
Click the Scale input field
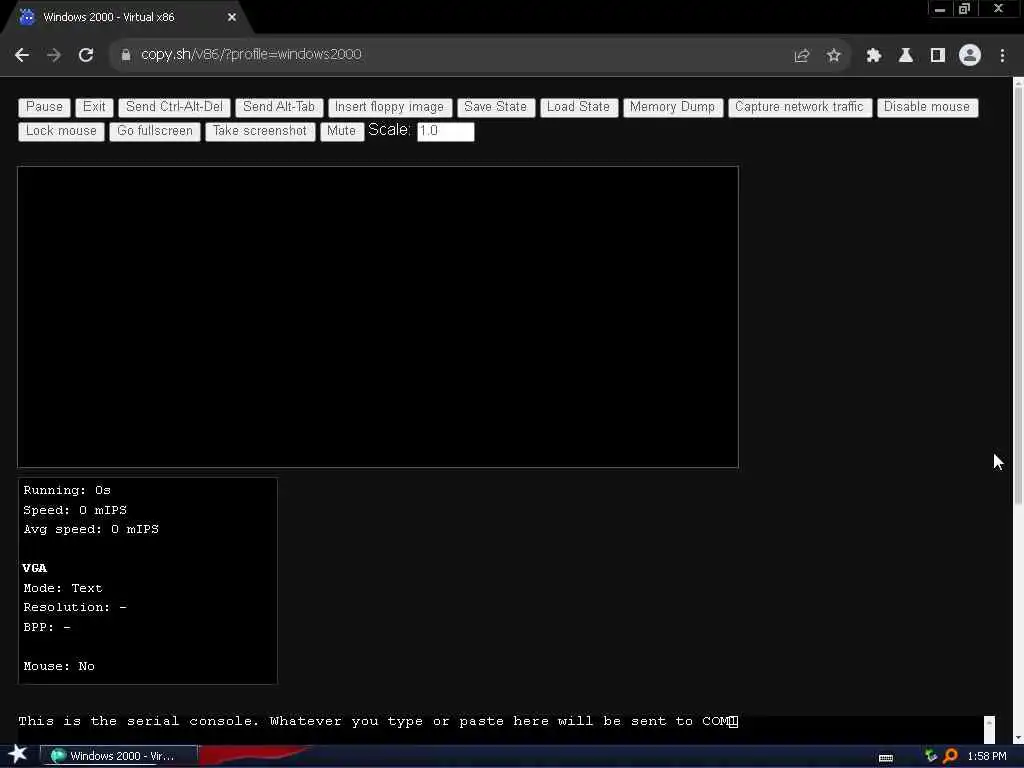tap(445, 131)
